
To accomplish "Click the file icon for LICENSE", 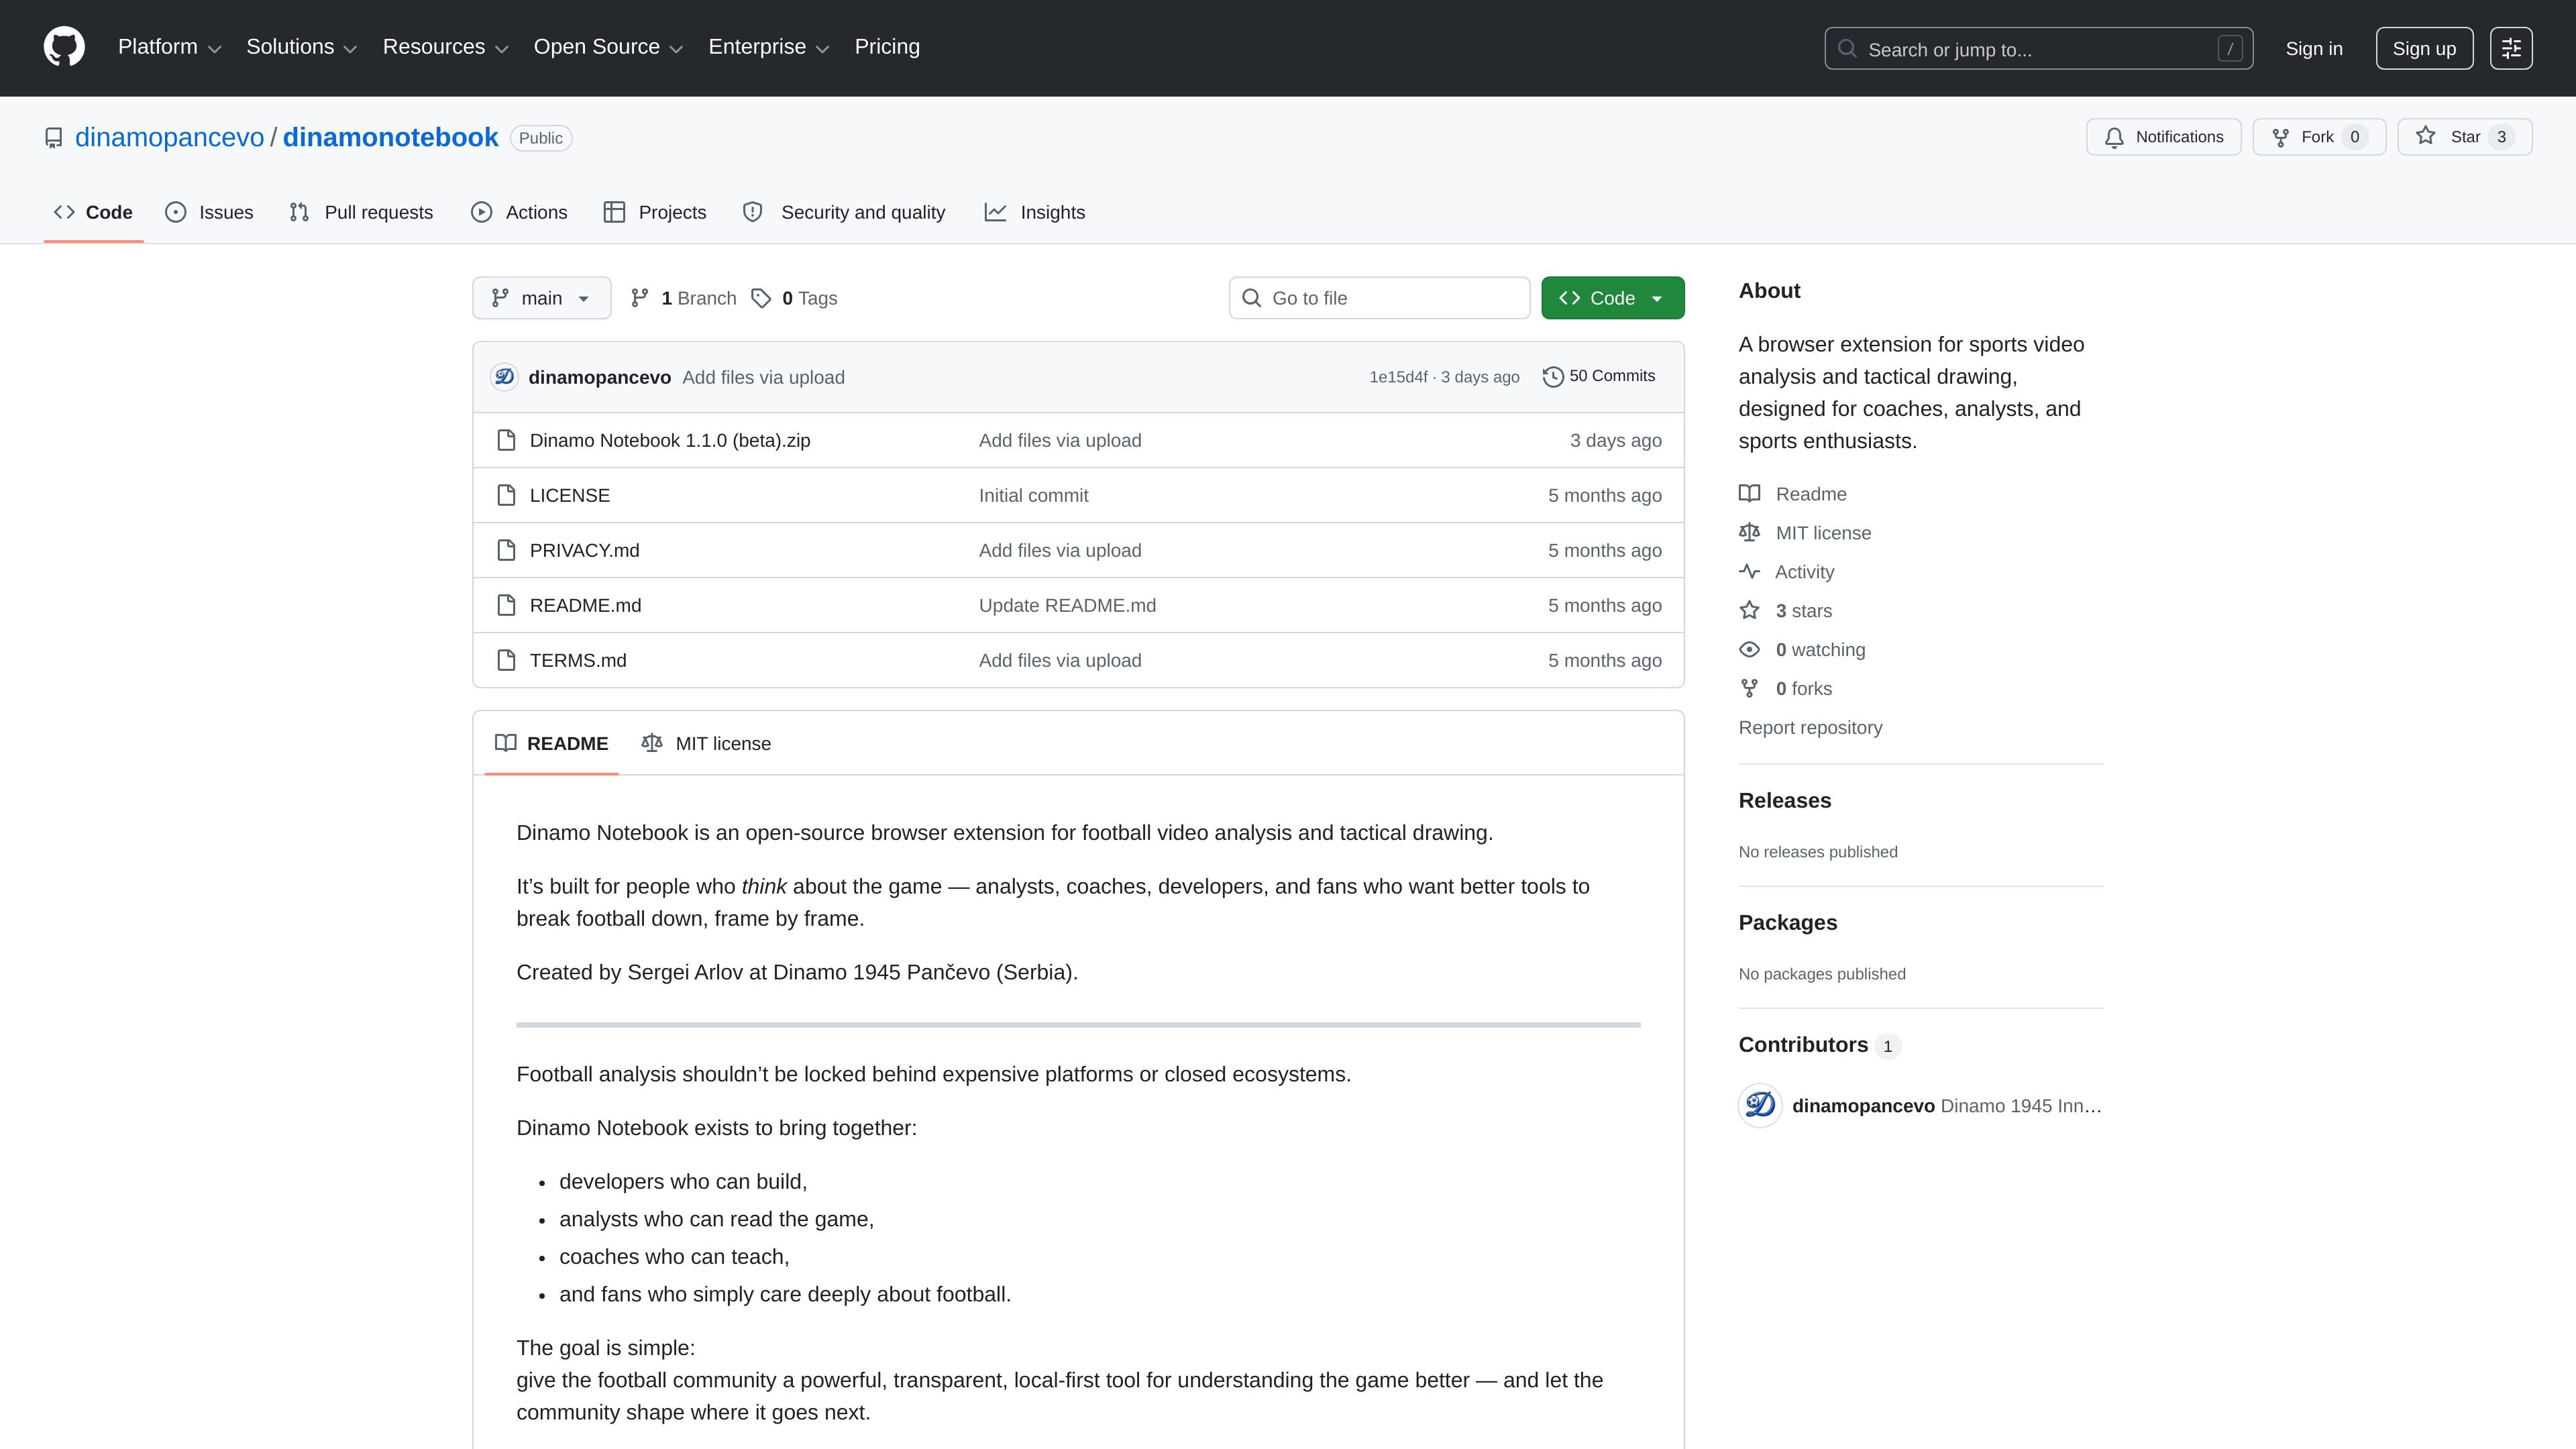I will pyautogui.click(x=507, y=495).
